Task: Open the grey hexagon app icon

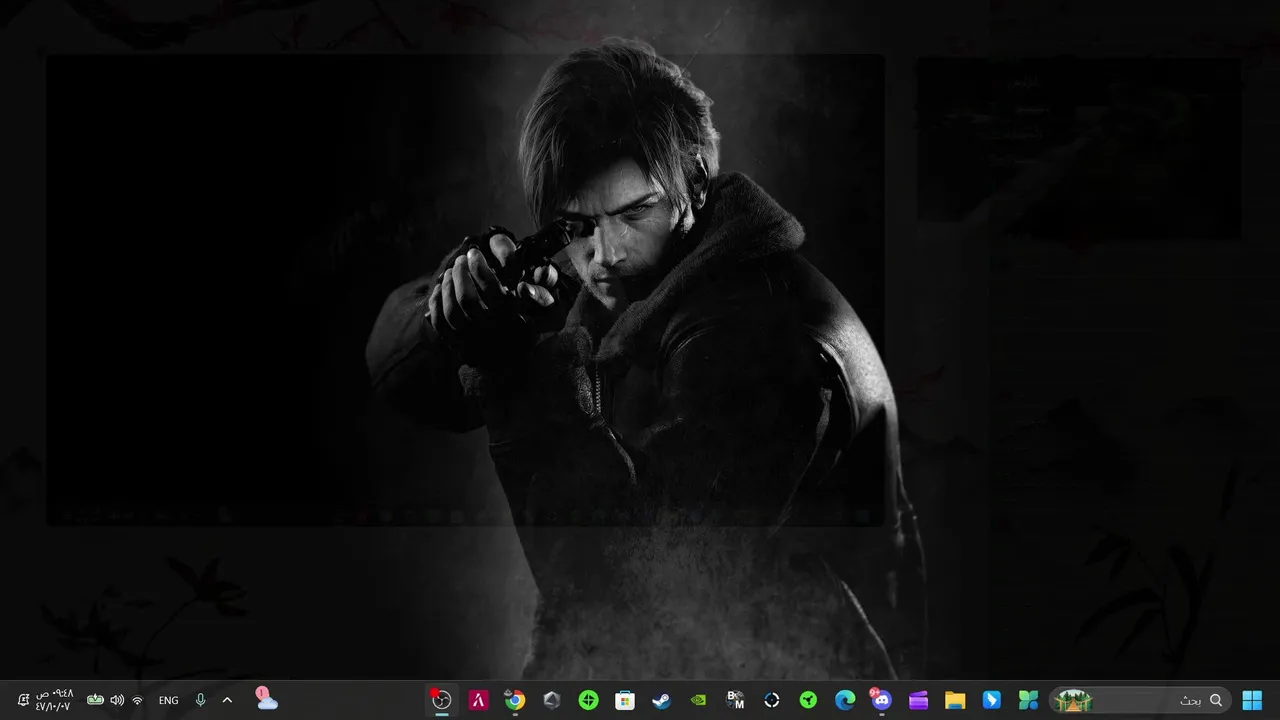Action: pos(552,700)
